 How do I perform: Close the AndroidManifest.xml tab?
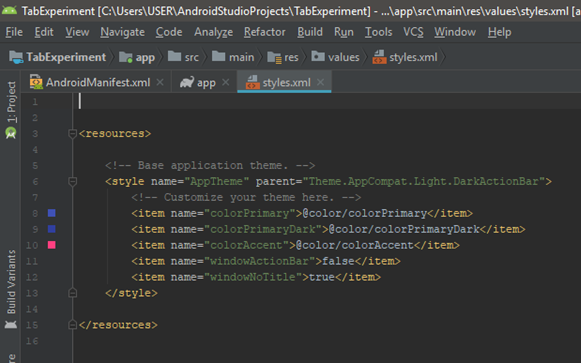160,82
